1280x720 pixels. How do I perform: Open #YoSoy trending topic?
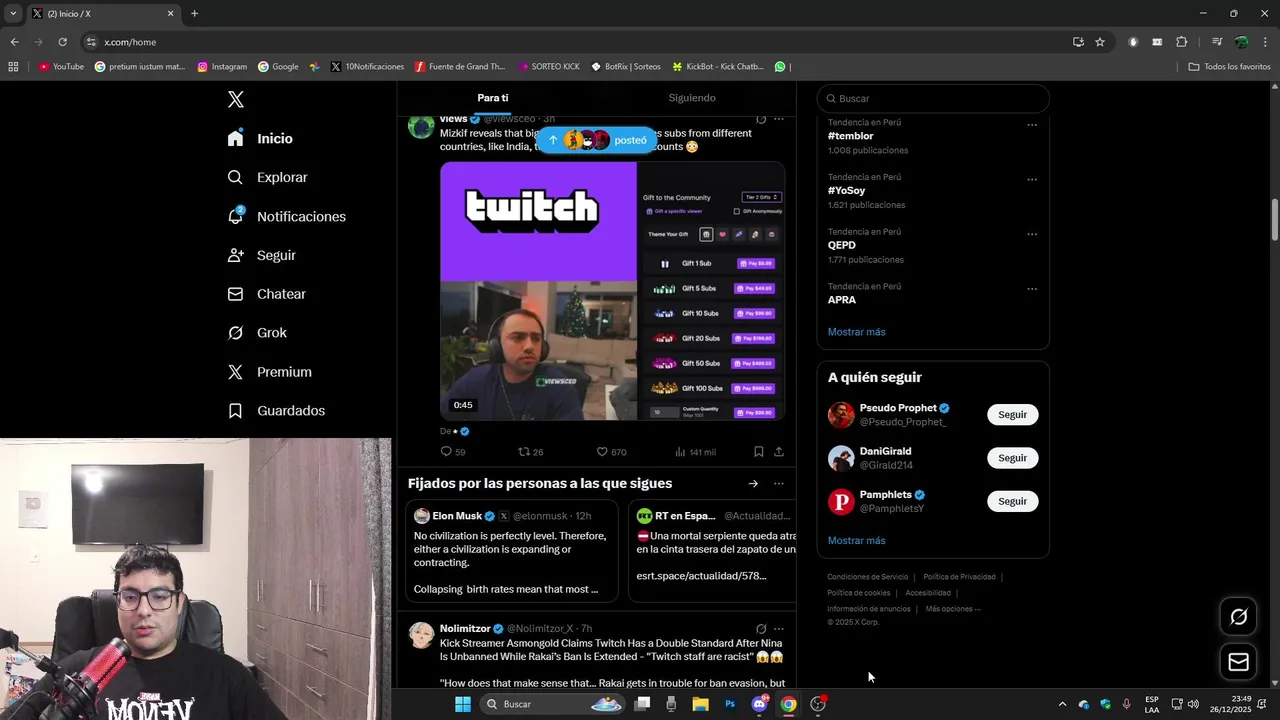click(x=846, y=191)
